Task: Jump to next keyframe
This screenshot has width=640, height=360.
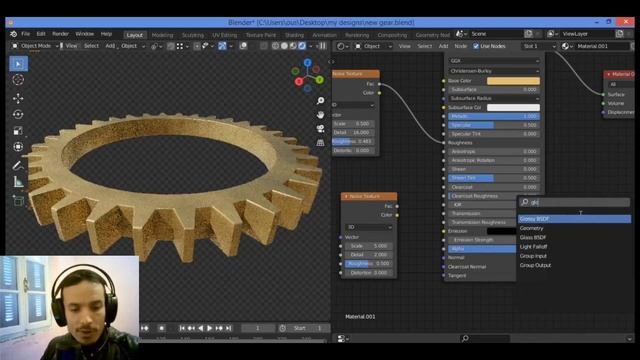Action: (x=219, y=328)
